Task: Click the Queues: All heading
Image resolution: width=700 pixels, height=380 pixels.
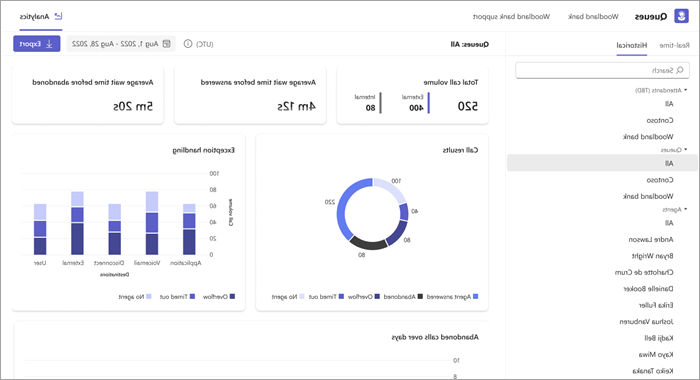Action: pos(470,44)
